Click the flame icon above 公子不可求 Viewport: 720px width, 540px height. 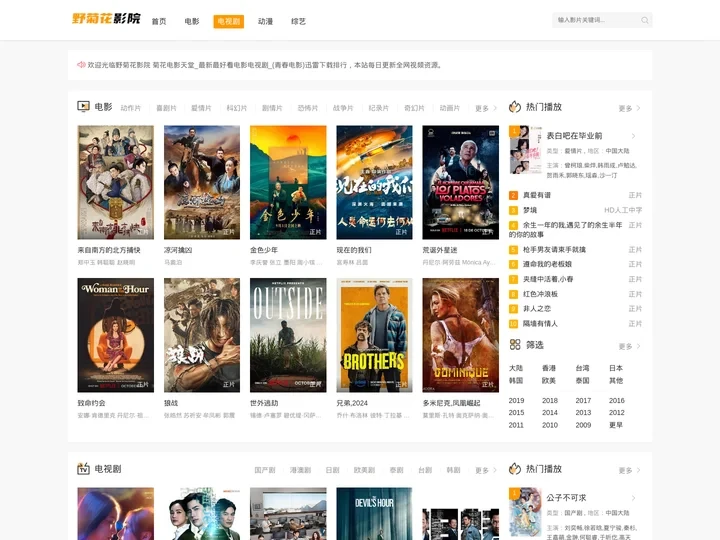point(515,469)
